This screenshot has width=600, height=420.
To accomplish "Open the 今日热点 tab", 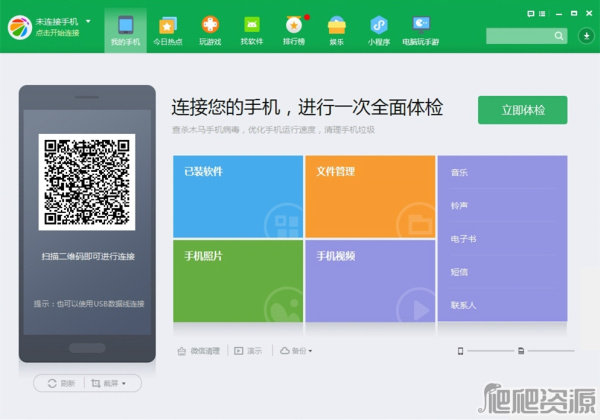I will (167, 29).
